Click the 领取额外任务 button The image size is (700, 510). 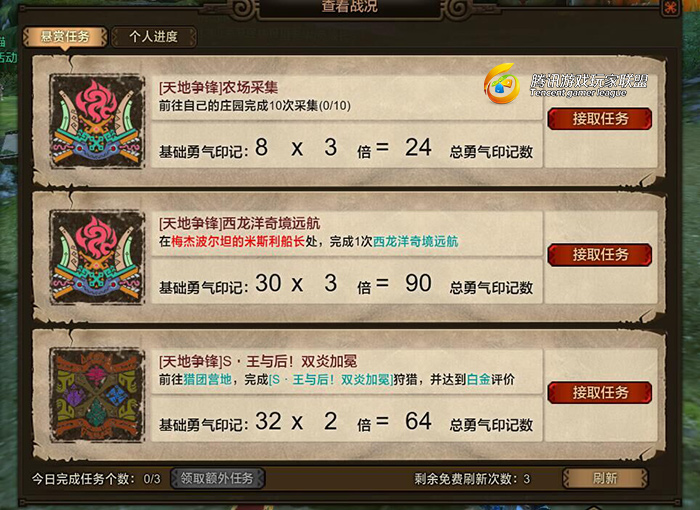point(217,478)
